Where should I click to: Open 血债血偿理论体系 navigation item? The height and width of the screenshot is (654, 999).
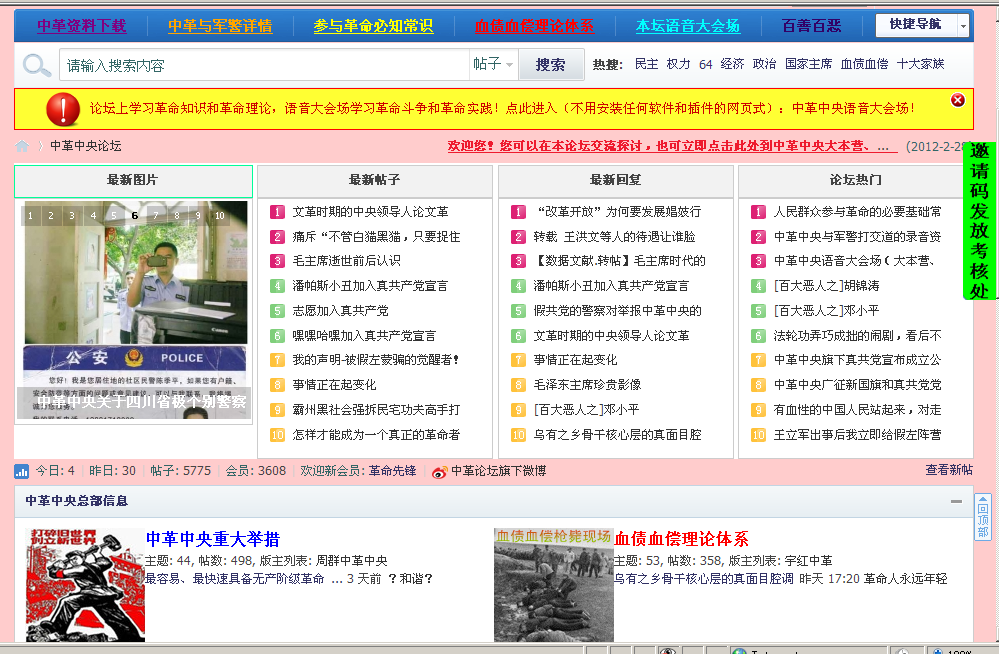pyautogui.click(x=535, y=26)
